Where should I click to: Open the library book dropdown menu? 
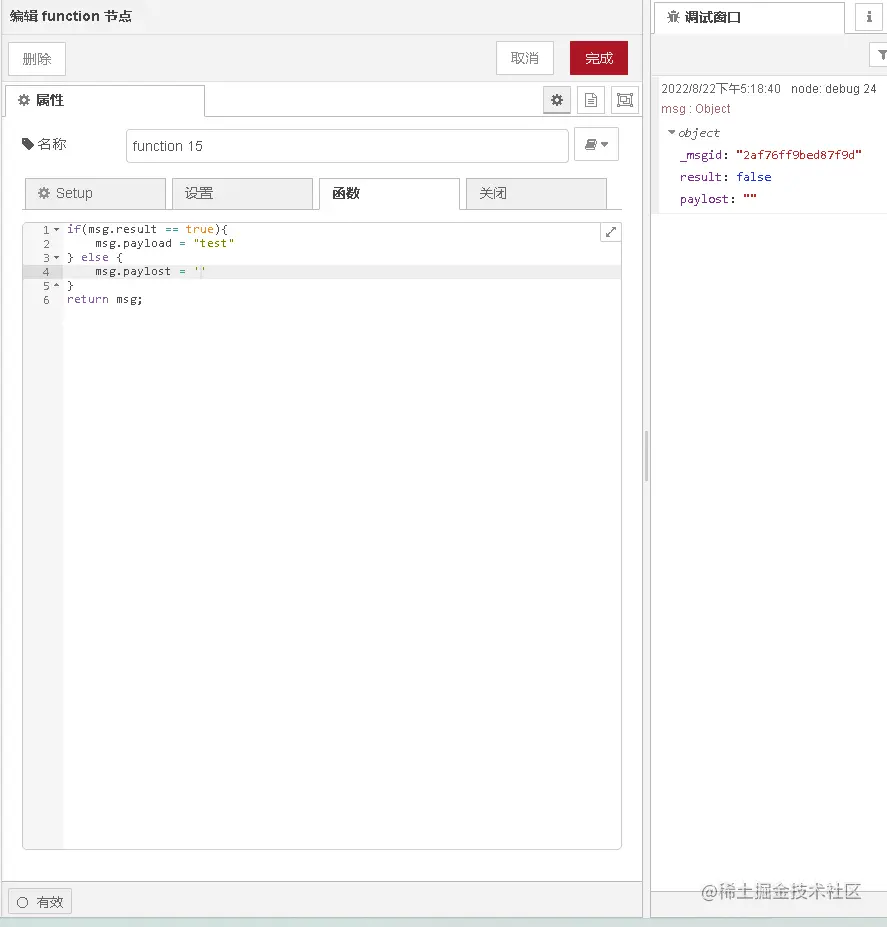[596, 144]
